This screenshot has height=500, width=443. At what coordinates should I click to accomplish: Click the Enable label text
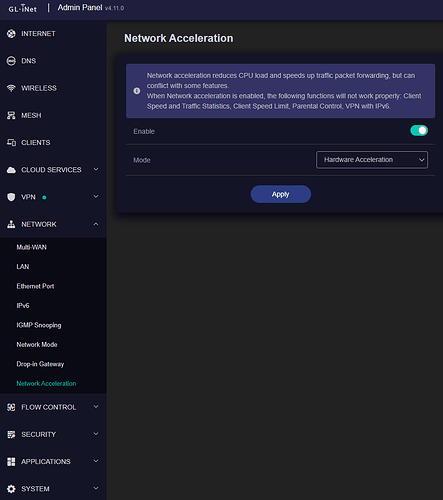[144, 131]
